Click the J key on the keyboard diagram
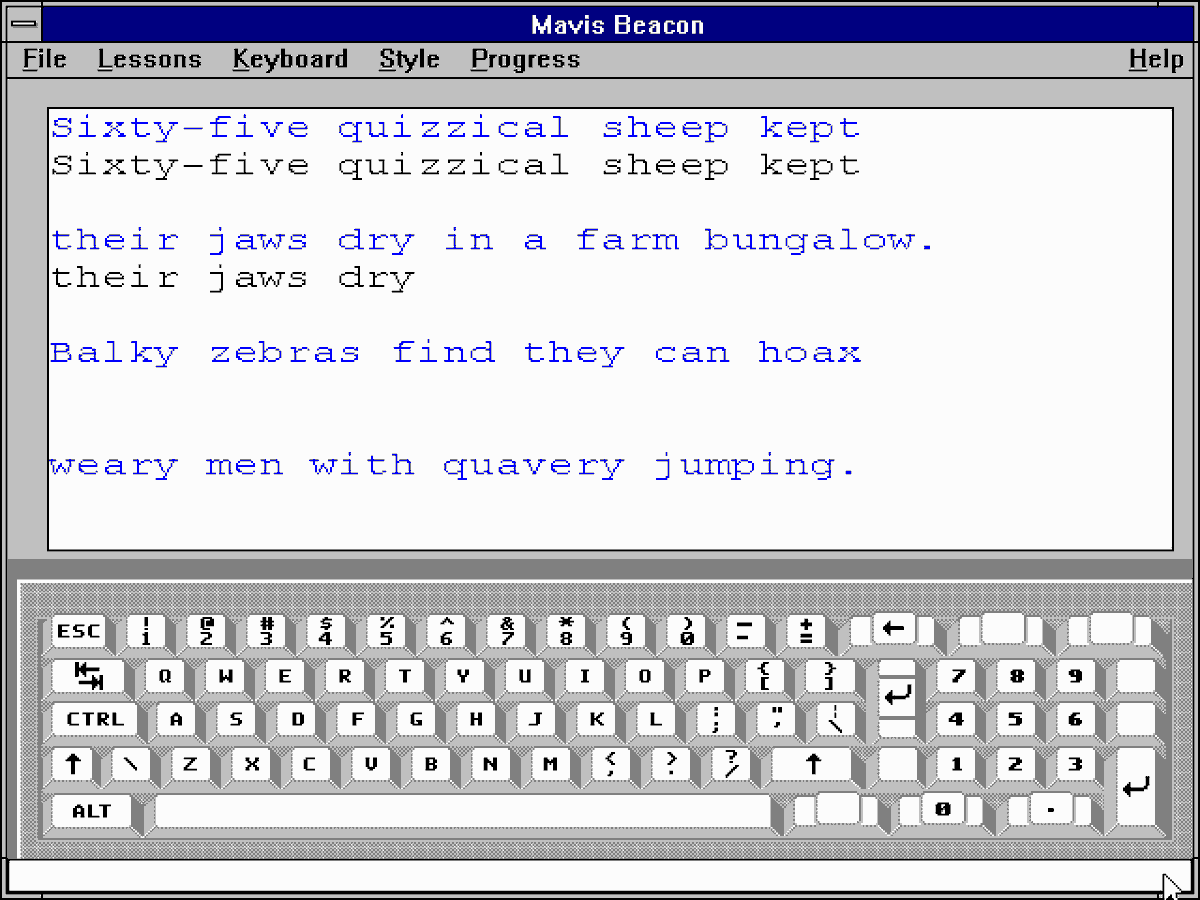Image resolution: width=1200 pixels, height=900 pixels. [x=535, y=719]
